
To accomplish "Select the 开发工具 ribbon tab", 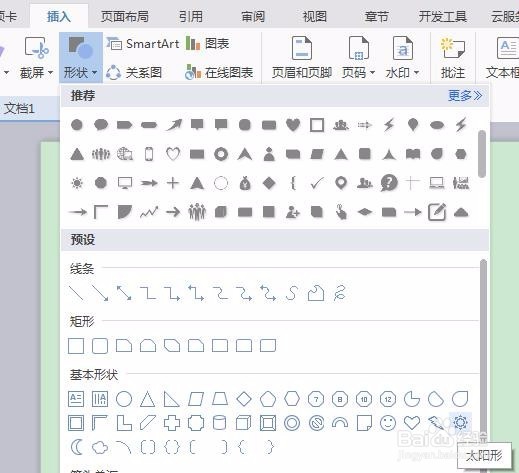I will pos(443,16).
